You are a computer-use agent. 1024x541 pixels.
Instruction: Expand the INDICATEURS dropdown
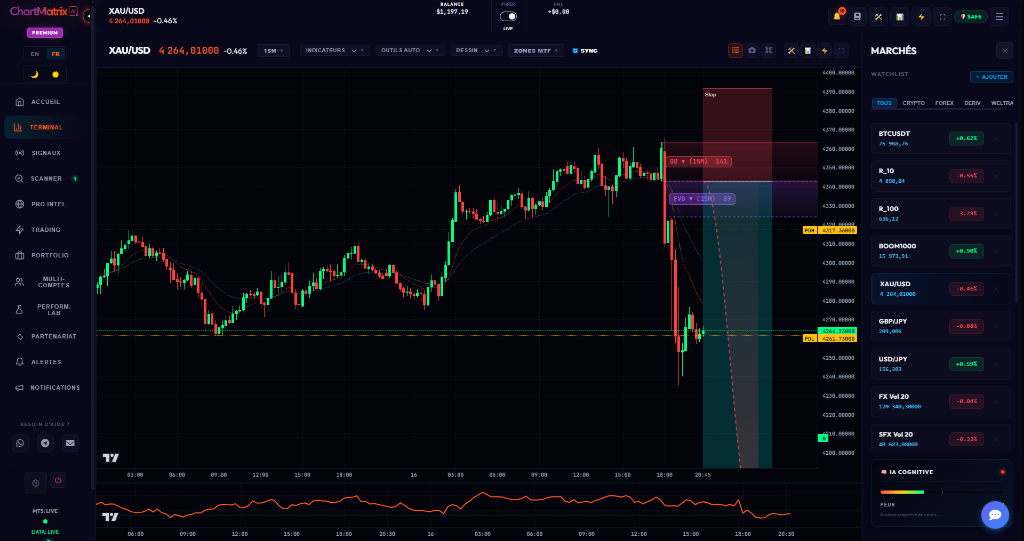[335, 50]
